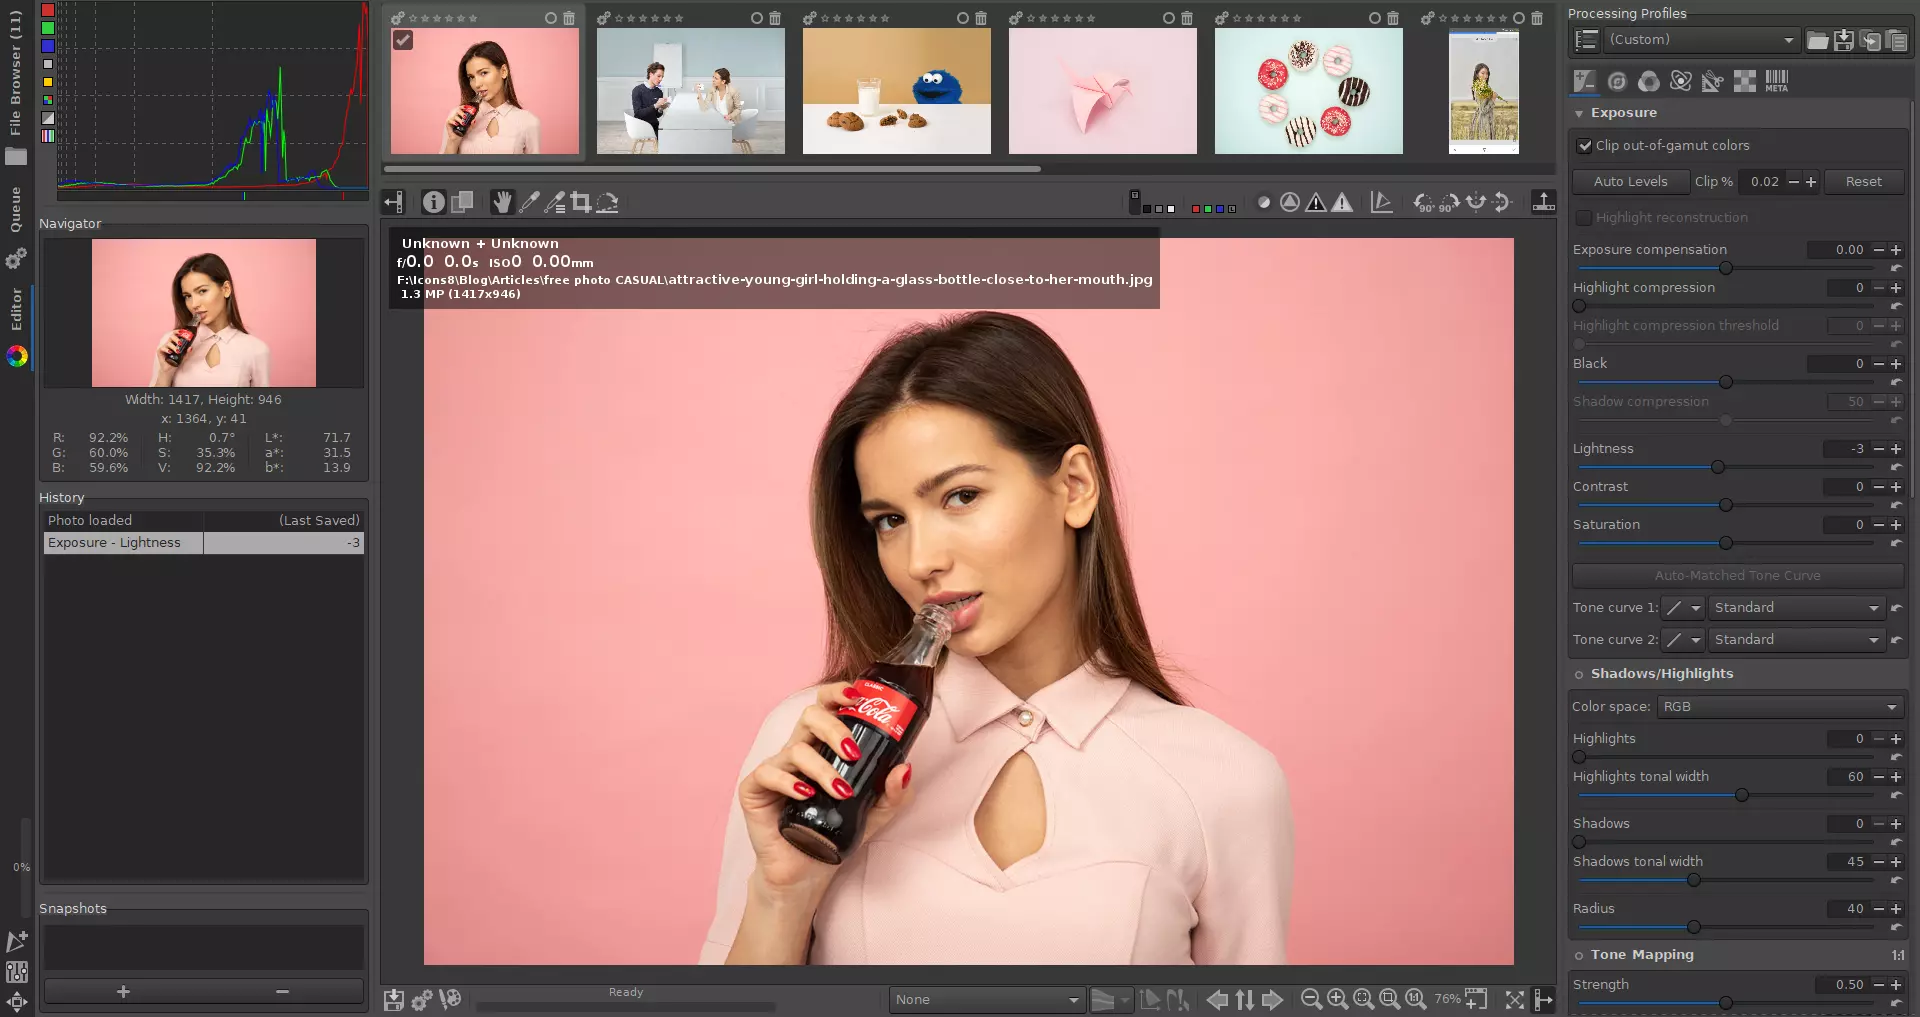Open Tone curve 1 type dropdown
This screenshot has width=1920, height=1017.
1683,608
